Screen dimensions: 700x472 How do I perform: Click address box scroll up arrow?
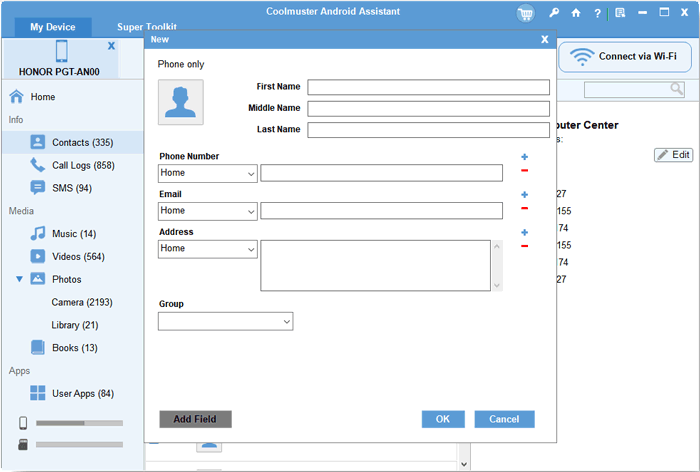[x=497, y=246]
